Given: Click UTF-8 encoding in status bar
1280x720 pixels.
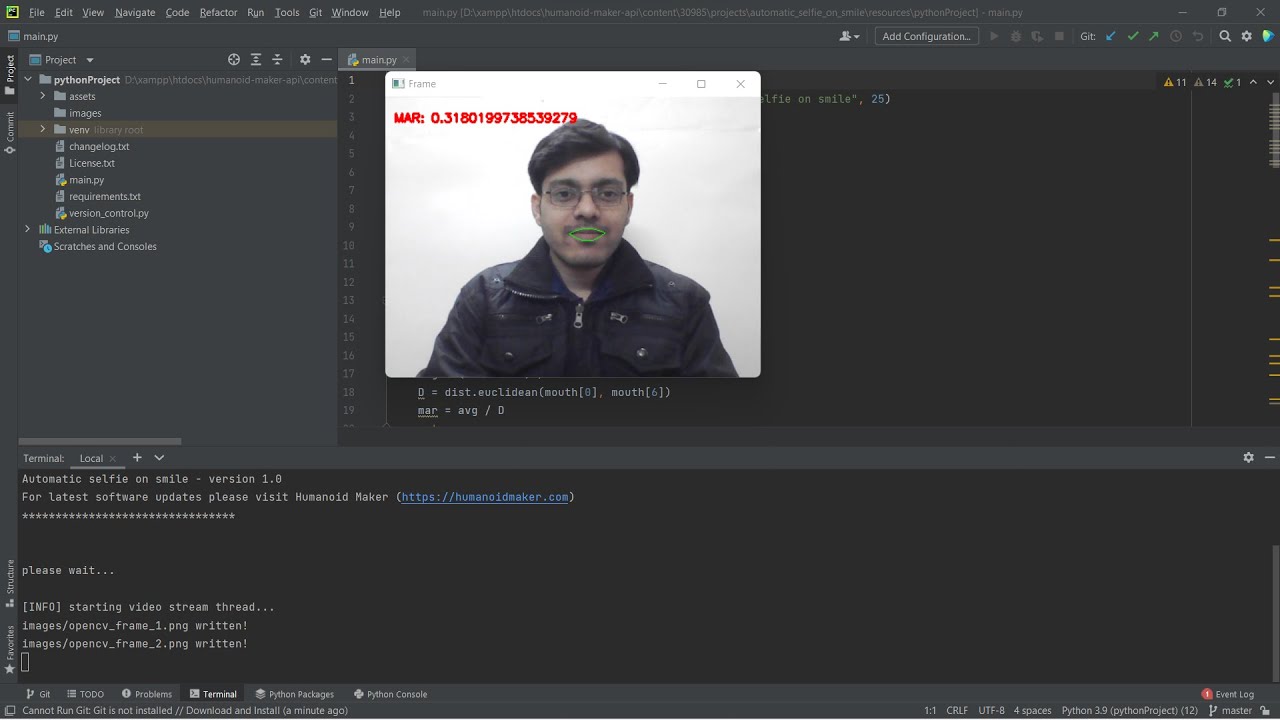Looking at the screenshot, I should click(x=991, y=711).
